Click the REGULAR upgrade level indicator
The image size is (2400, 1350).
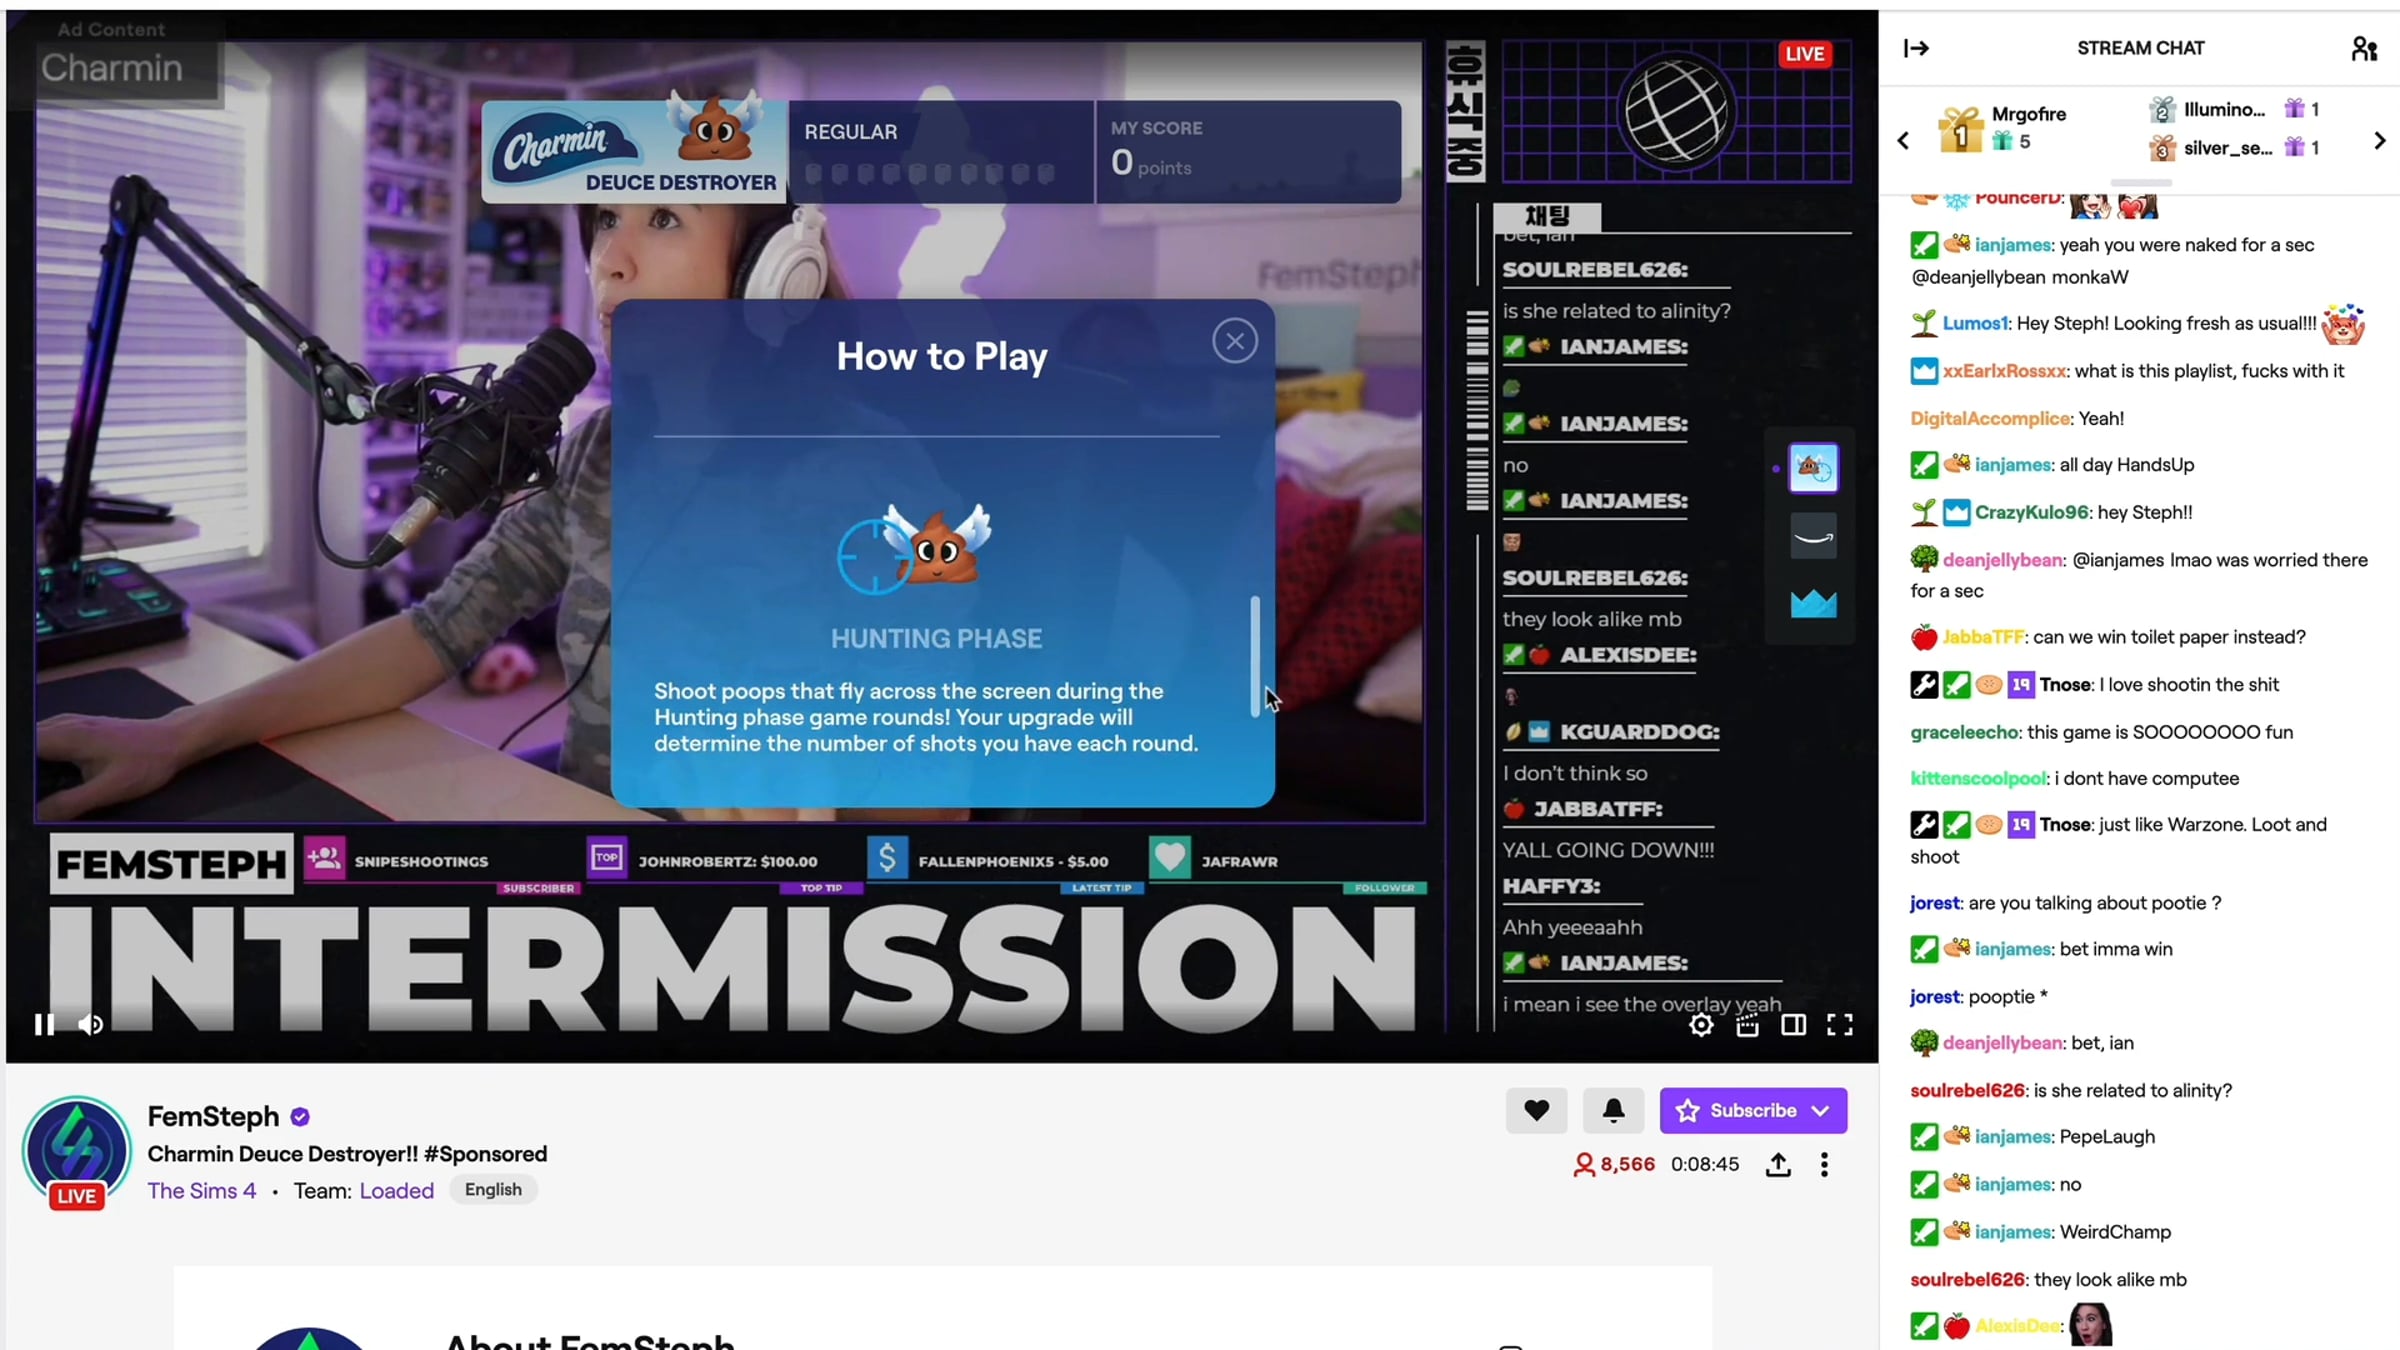[x=940, y=152]
